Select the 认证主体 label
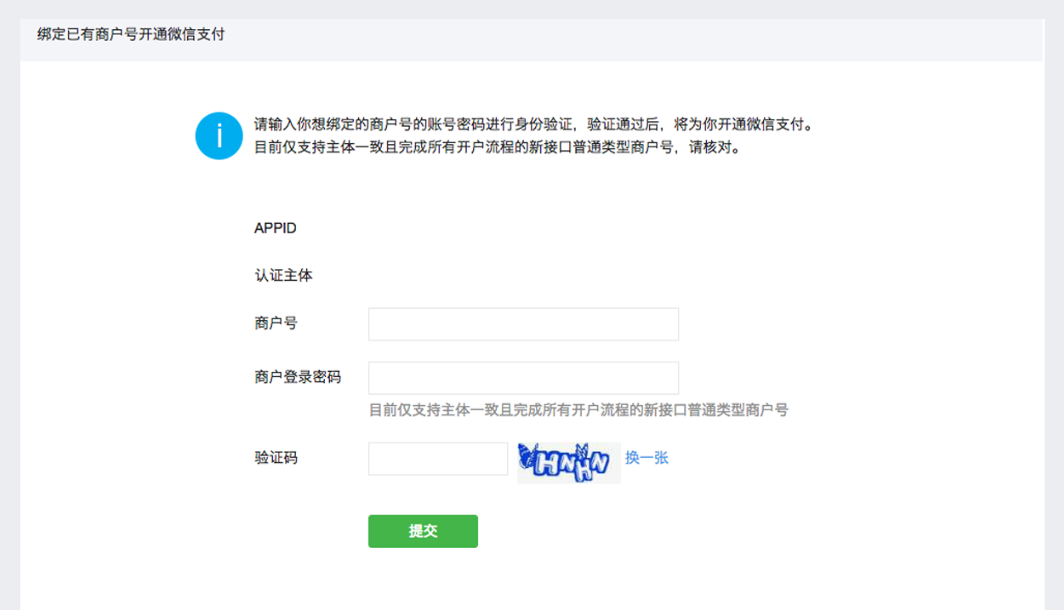The width and height of the screenshot is (1064, 610). coord(284,275)
